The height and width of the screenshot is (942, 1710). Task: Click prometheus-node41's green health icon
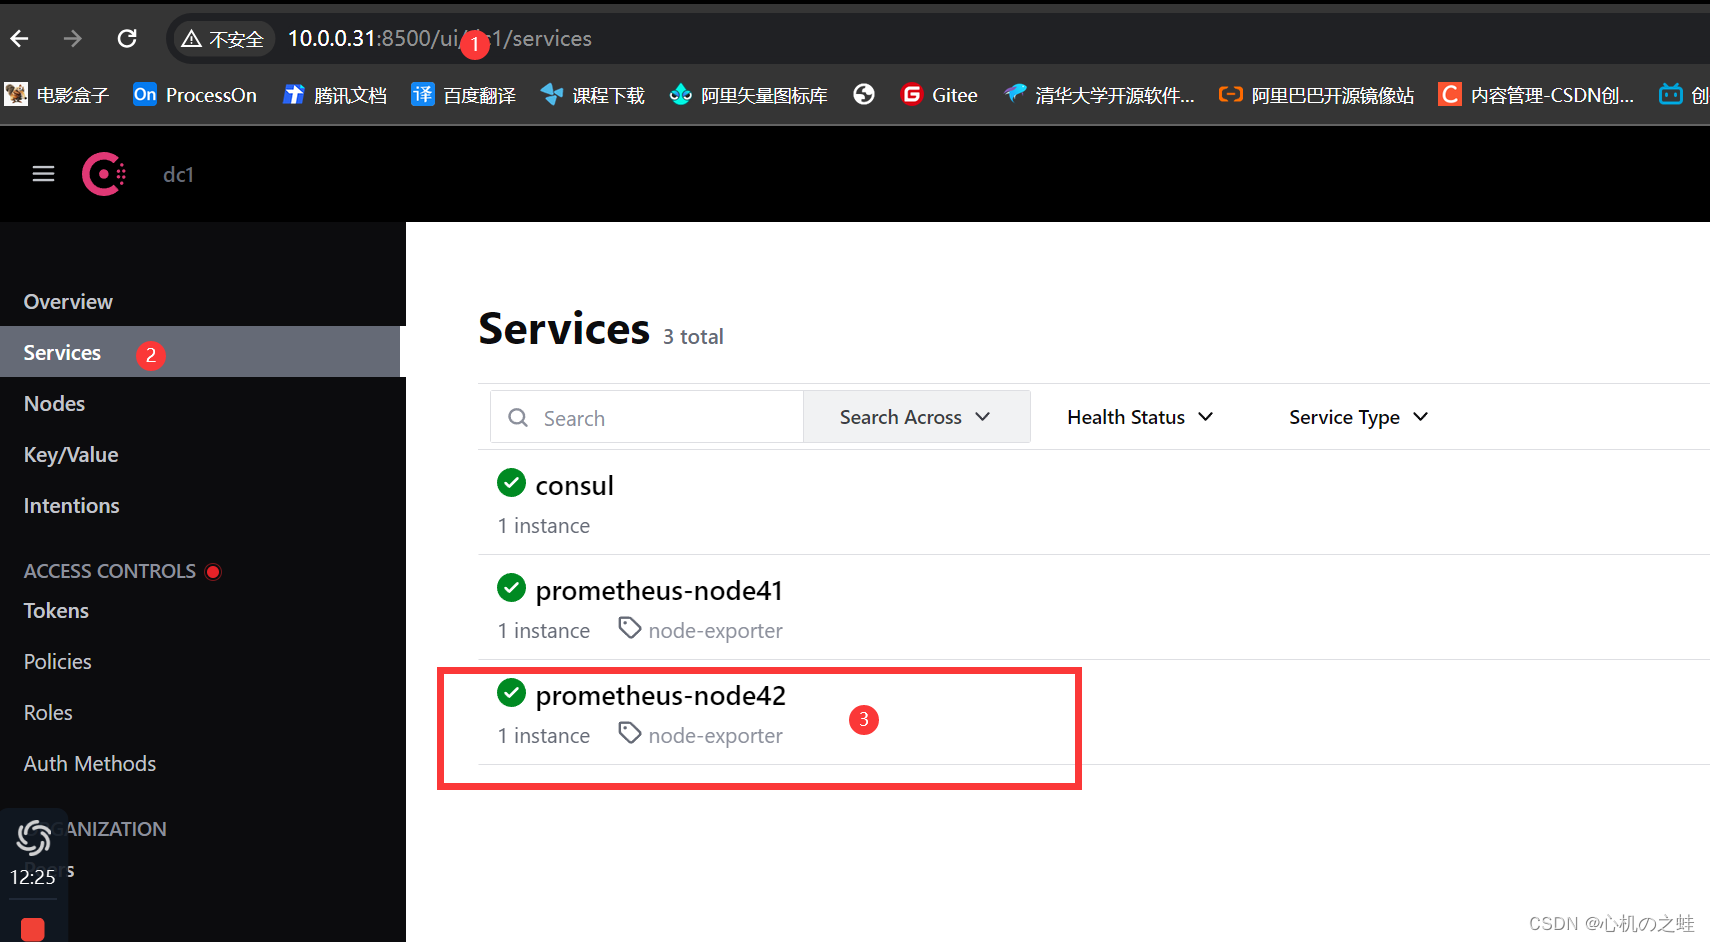511,588
